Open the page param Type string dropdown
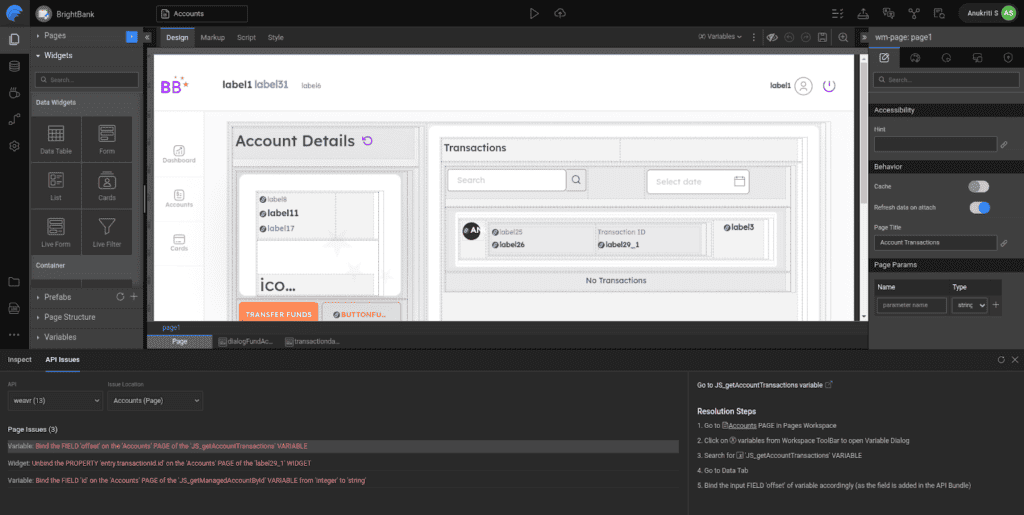This screenshot has height=515, width=1024. pos(969,305)
